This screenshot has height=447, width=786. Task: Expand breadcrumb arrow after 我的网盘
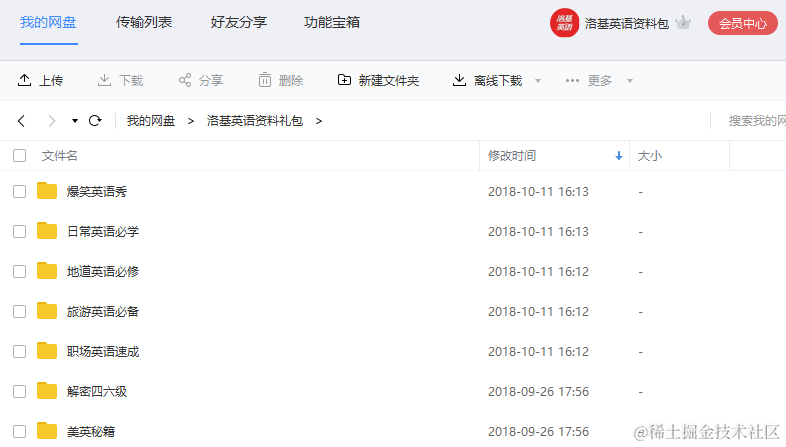point(190,121)
